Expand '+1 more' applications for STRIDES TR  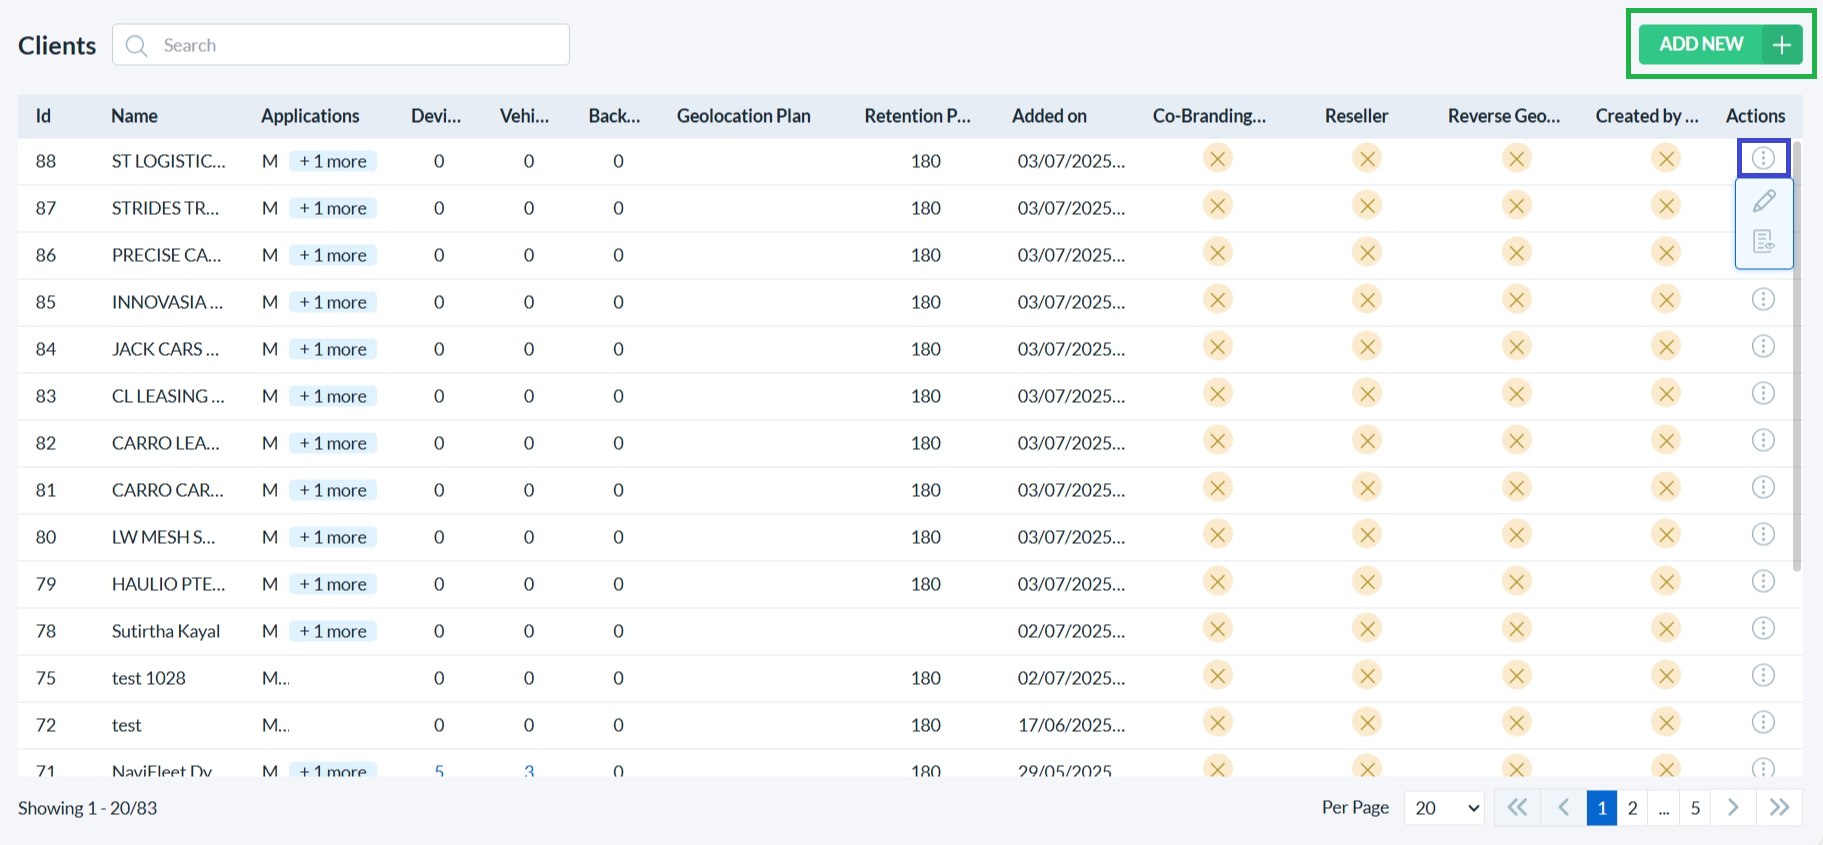333,208
